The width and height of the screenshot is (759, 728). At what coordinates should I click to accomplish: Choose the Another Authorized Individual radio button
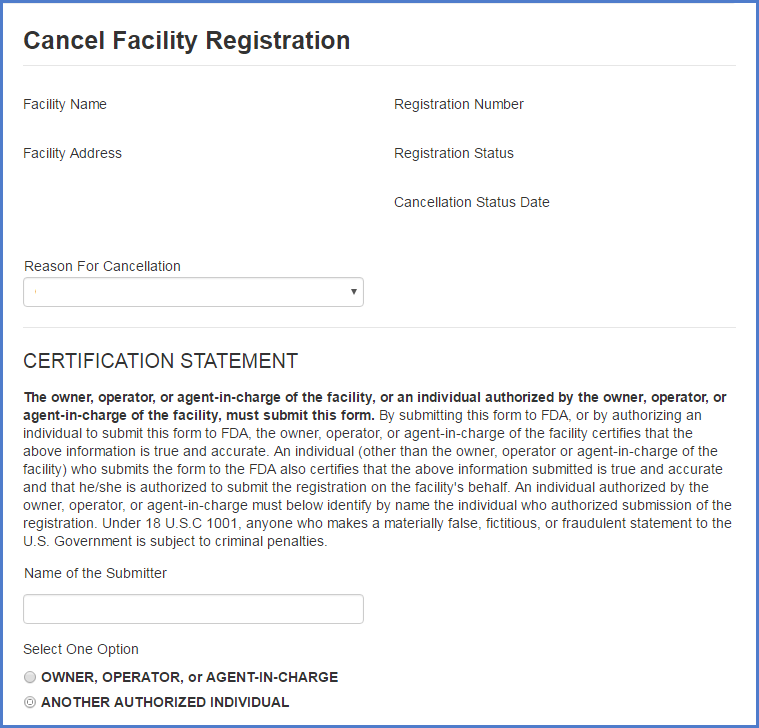tap(30, 702)
